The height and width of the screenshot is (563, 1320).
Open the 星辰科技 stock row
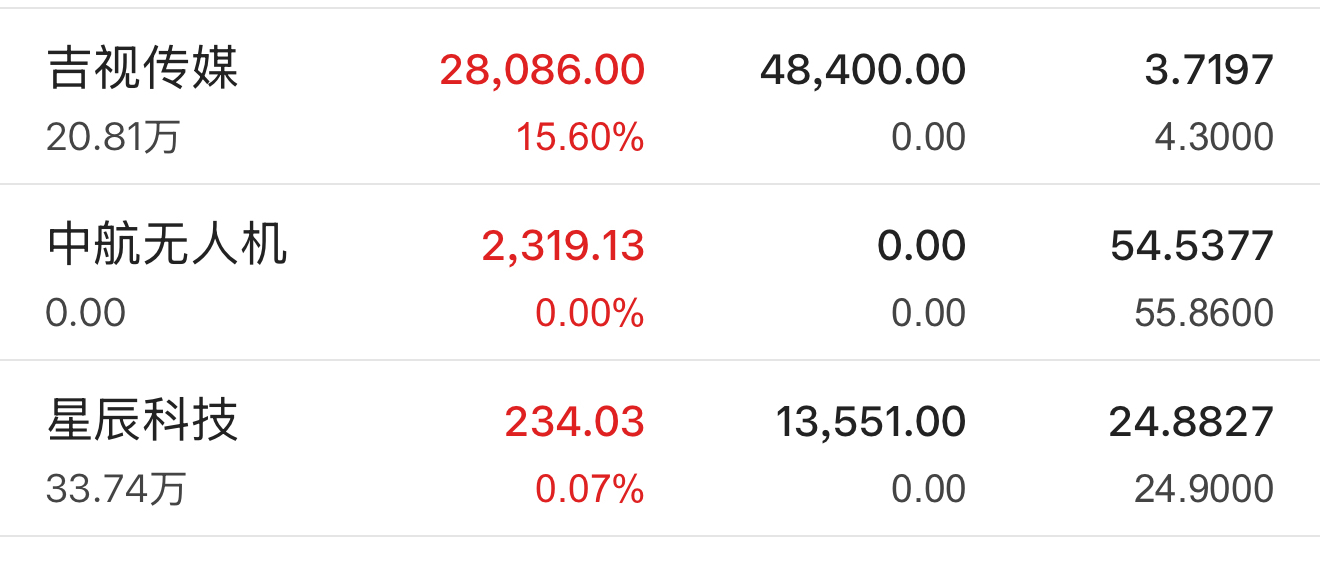660,449
